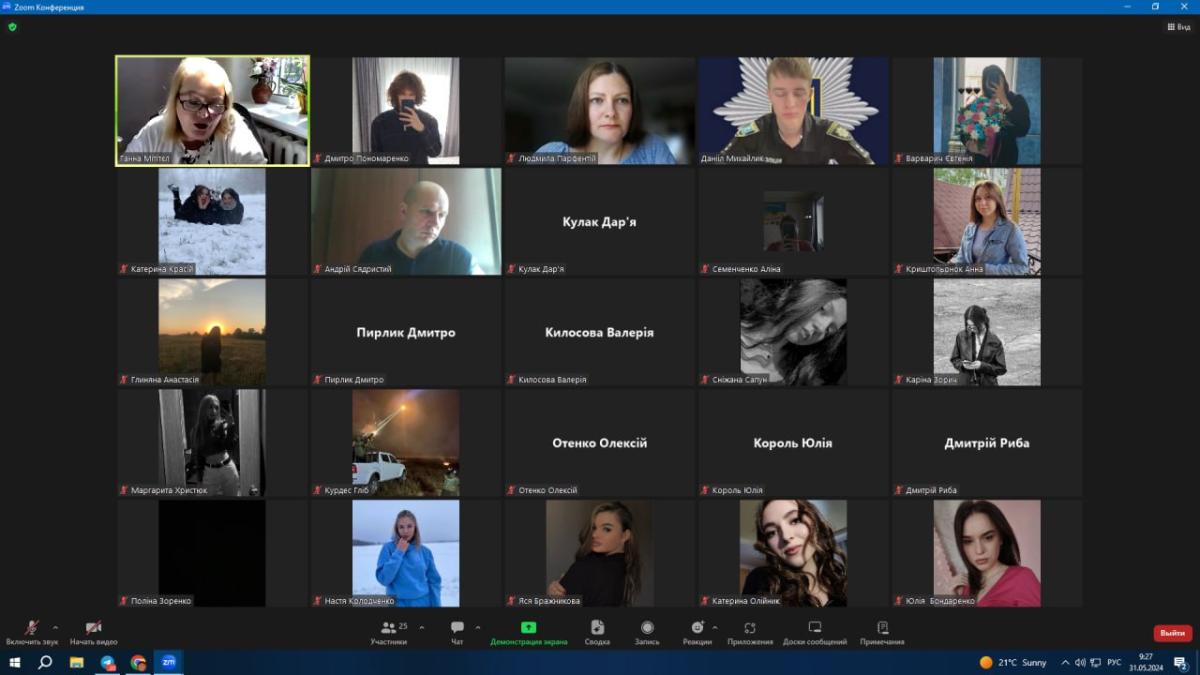Unmute microphone with Включить звук button

coord(31,632)
